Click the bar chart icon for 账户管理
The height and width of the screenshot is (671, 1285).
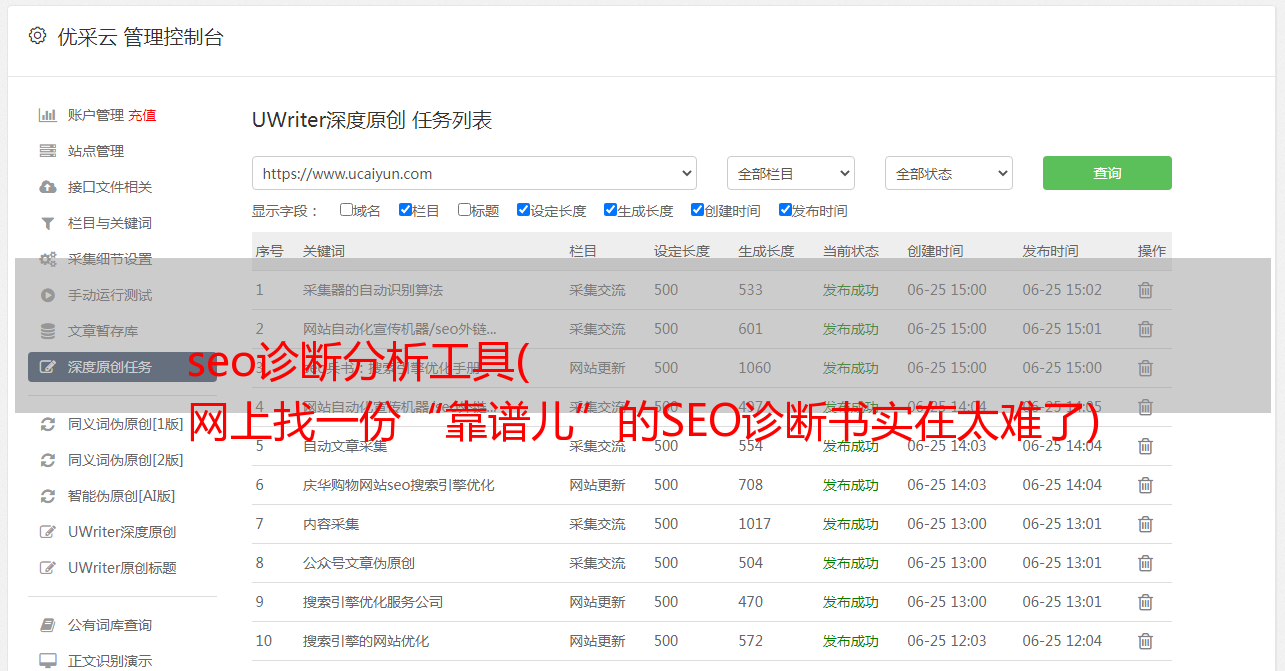47,115
